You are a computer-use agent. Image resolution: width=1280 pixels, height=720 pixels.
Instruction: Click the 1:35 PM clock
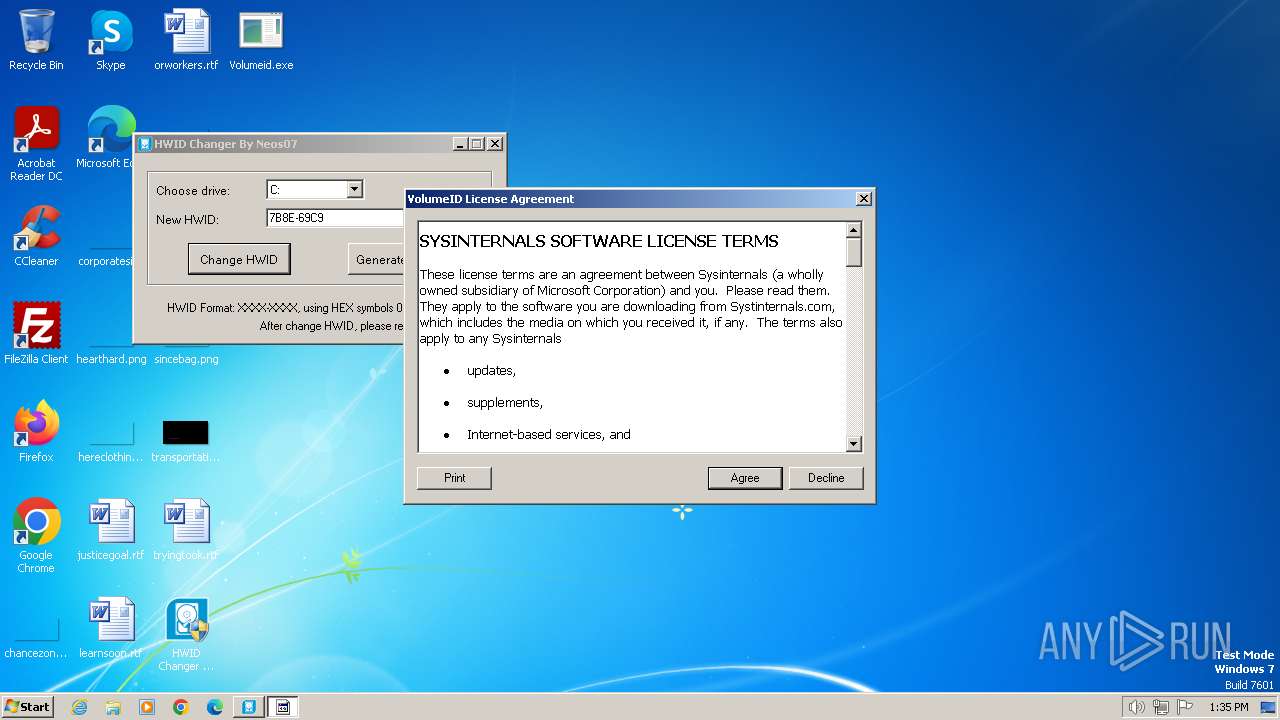coord(1229,707)
